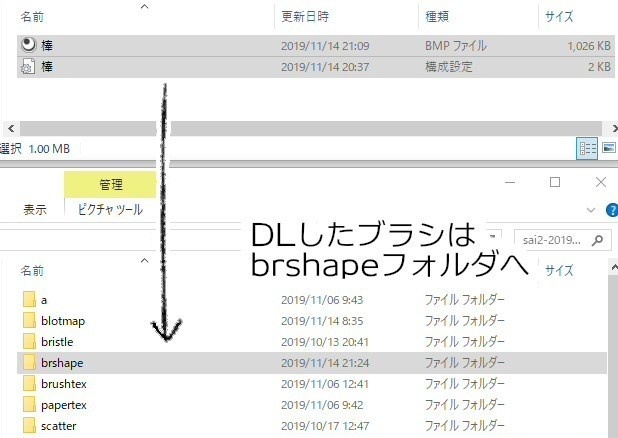This screenshot has width=618, height=438.
Task: Click blotmap folder icon
Action: coord(30,321)
